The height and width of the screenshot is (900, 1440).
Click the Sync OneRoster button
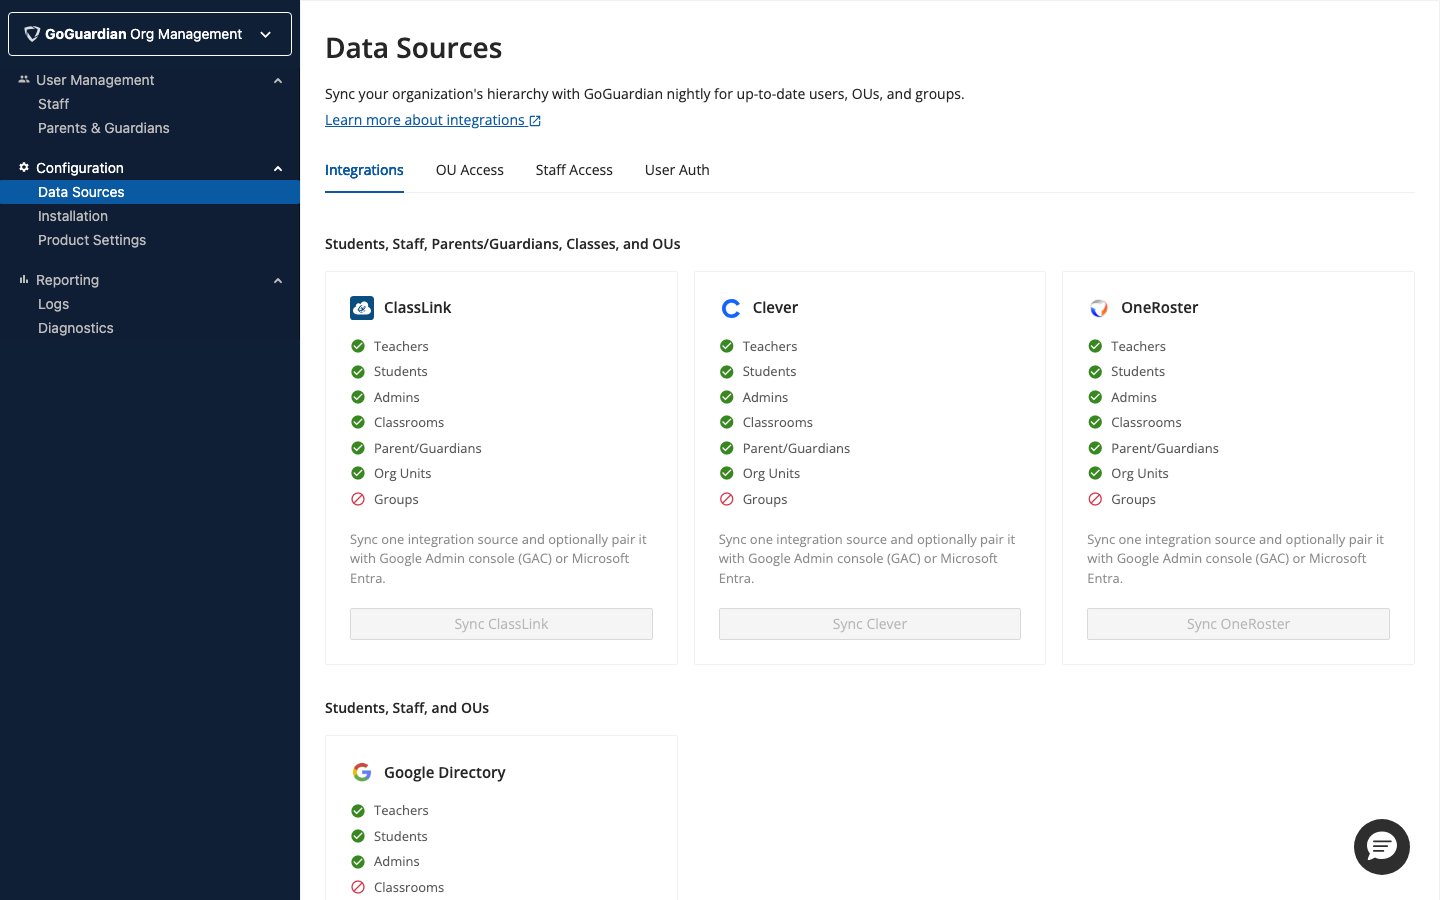click(1238, 624)
